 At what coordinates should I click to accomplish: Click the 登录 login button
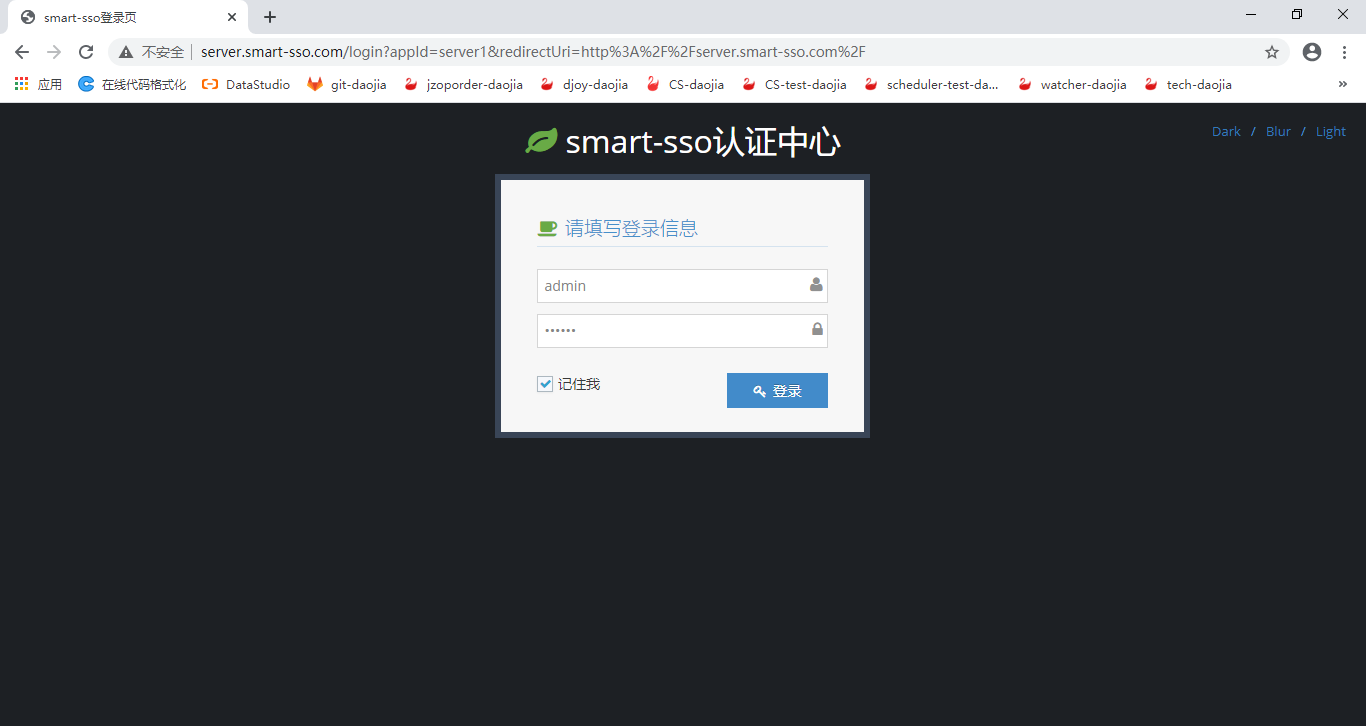pos(777,390)
